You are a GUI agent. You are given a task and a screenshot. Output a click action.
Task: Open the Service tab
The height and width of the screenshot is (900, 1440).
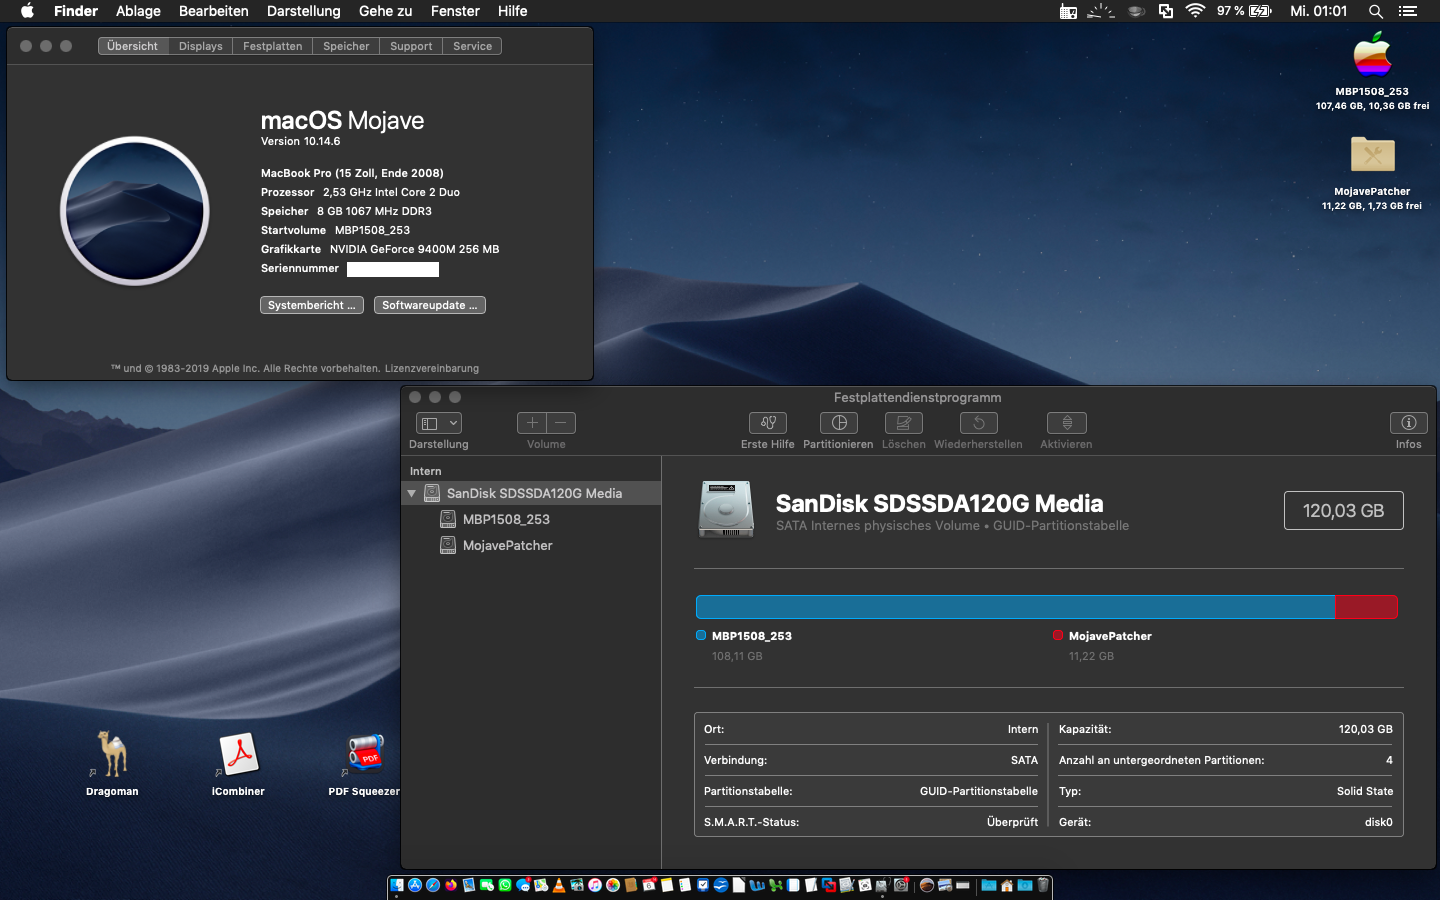(472, 46)
